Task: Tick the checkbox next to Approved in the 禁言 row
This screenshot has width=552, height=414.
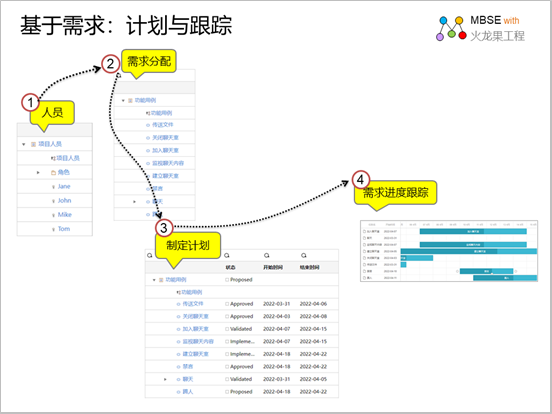Action: 227,366
